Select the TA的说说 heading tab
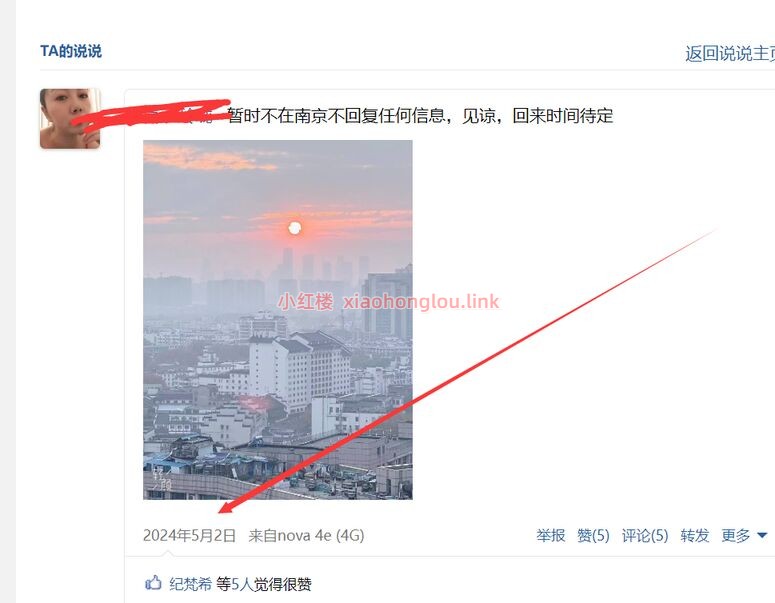This screenshot has width=775, height=603. 71,51
